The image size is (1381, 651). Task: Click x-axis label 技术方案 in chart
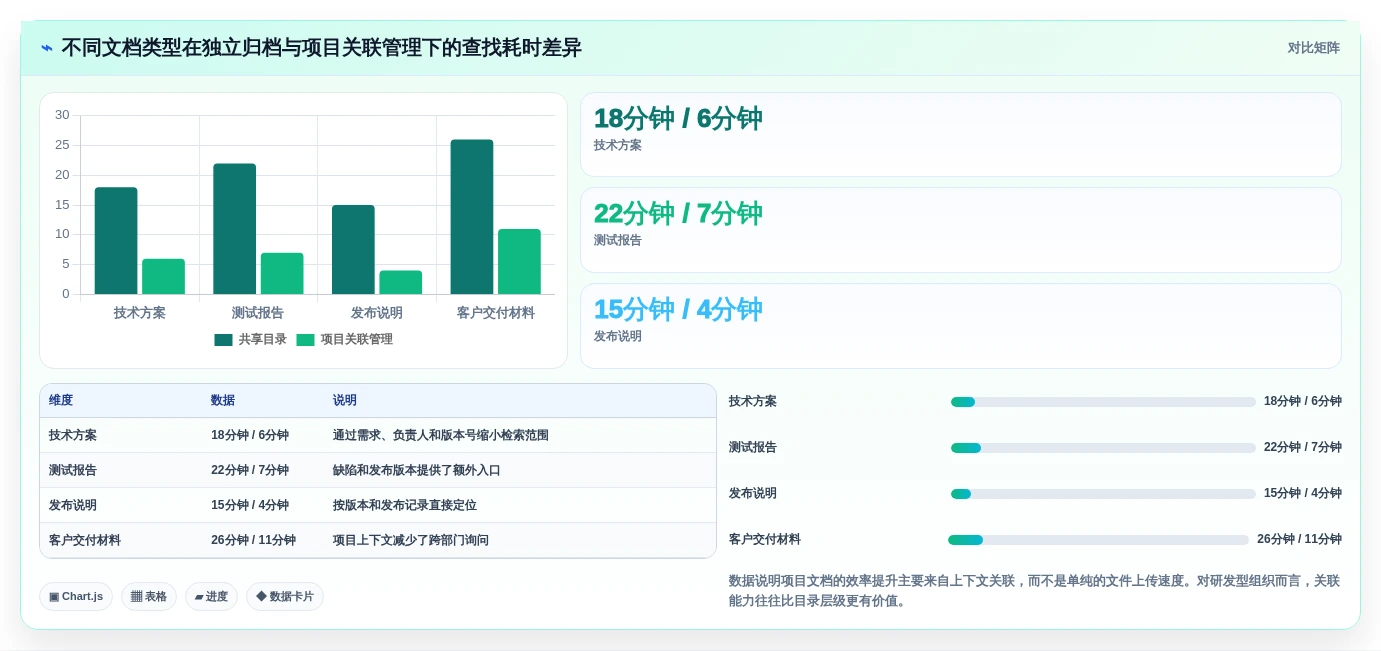click(x=140, y=313)
